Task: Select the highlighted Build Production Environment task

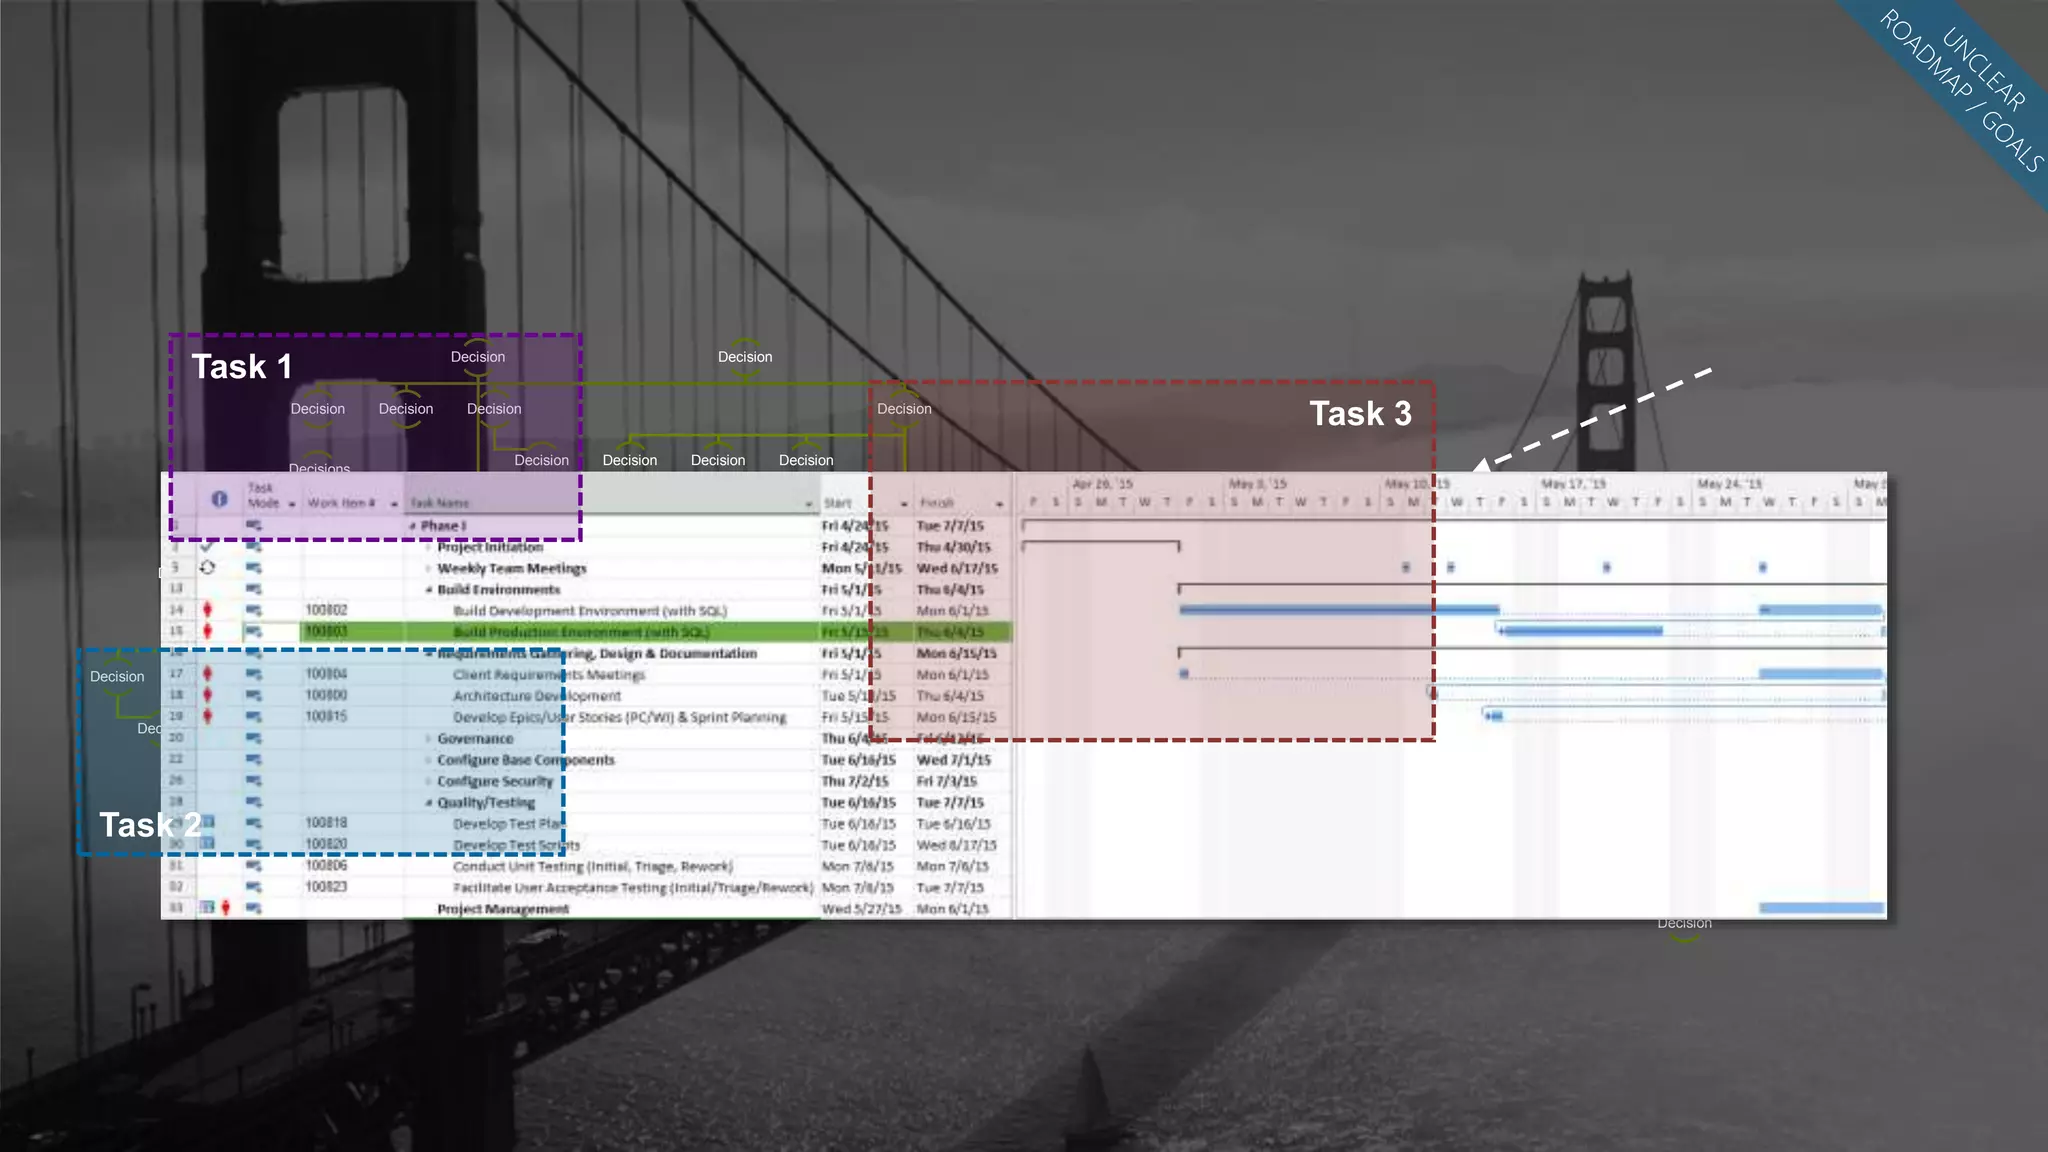Action: coord(580,632)
